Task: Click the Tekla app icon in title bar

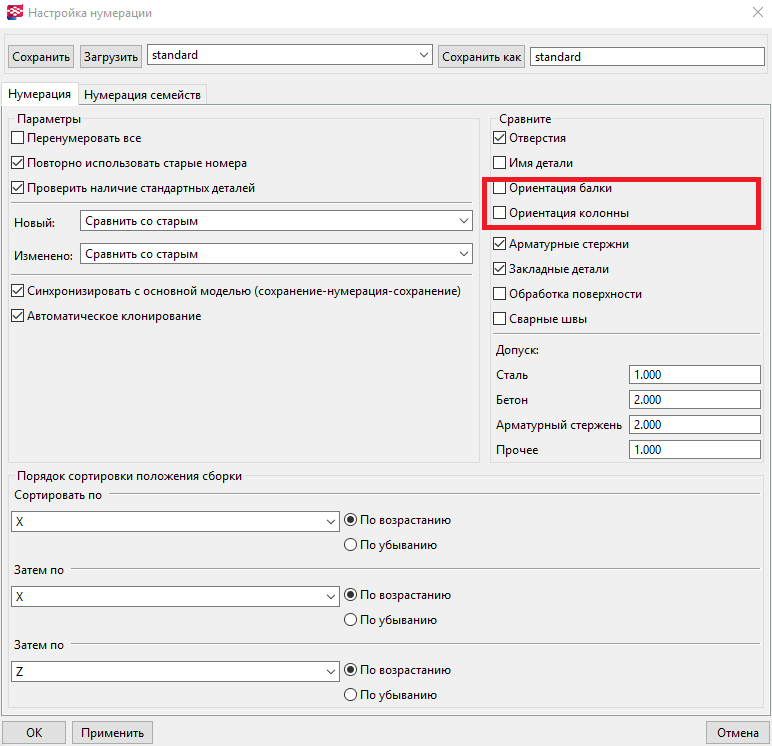Action: point(13,14)
